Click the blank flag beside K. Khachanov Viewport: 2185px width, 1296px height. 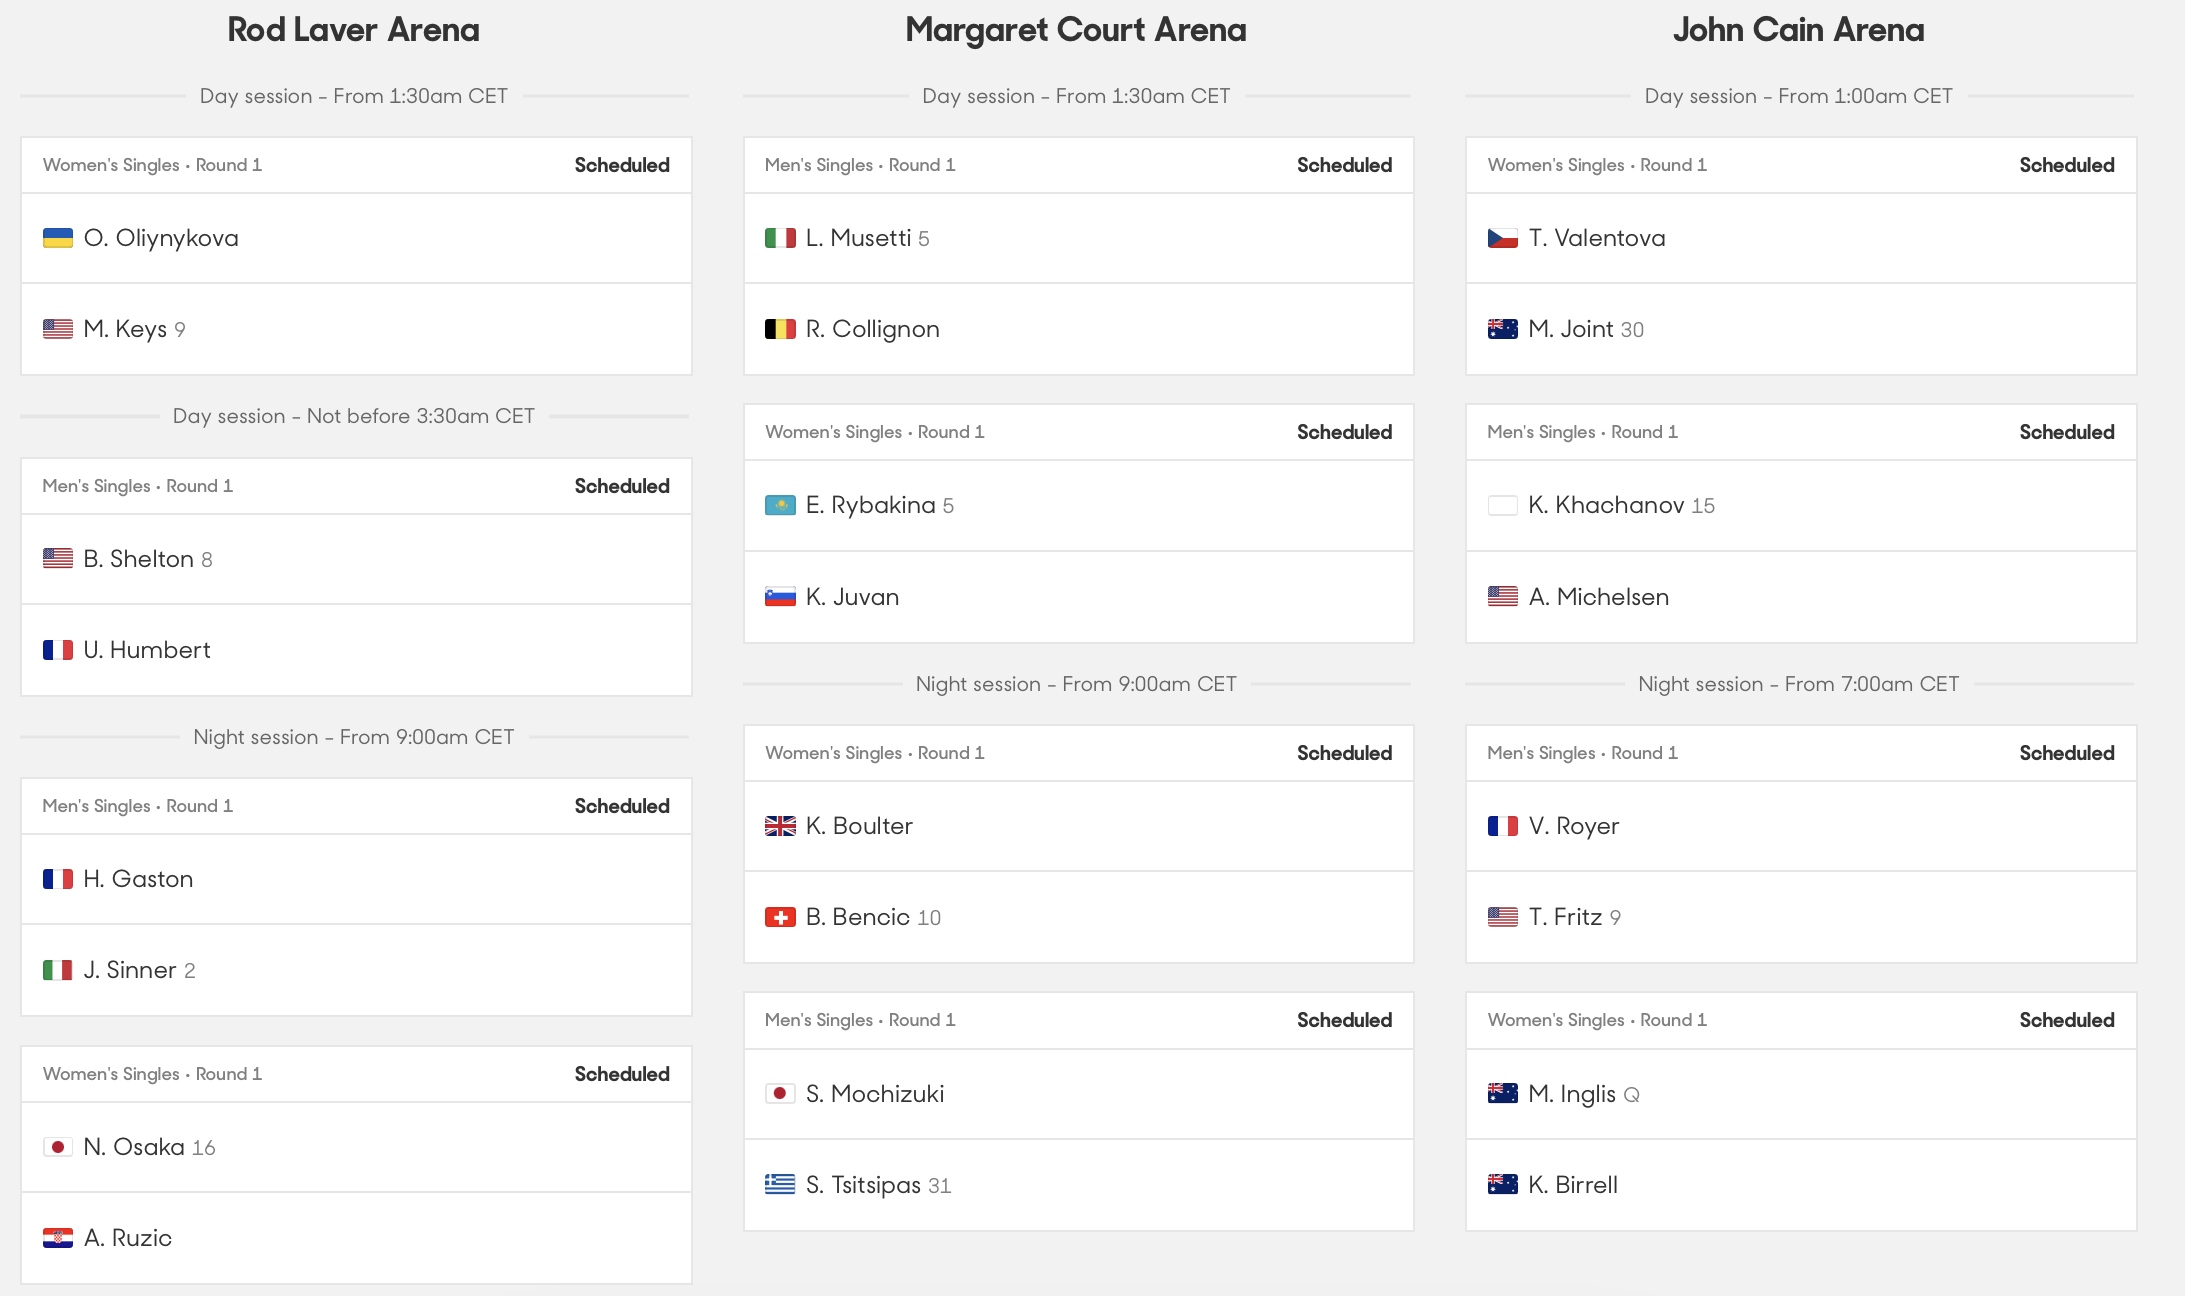[x=1504, y=505]
